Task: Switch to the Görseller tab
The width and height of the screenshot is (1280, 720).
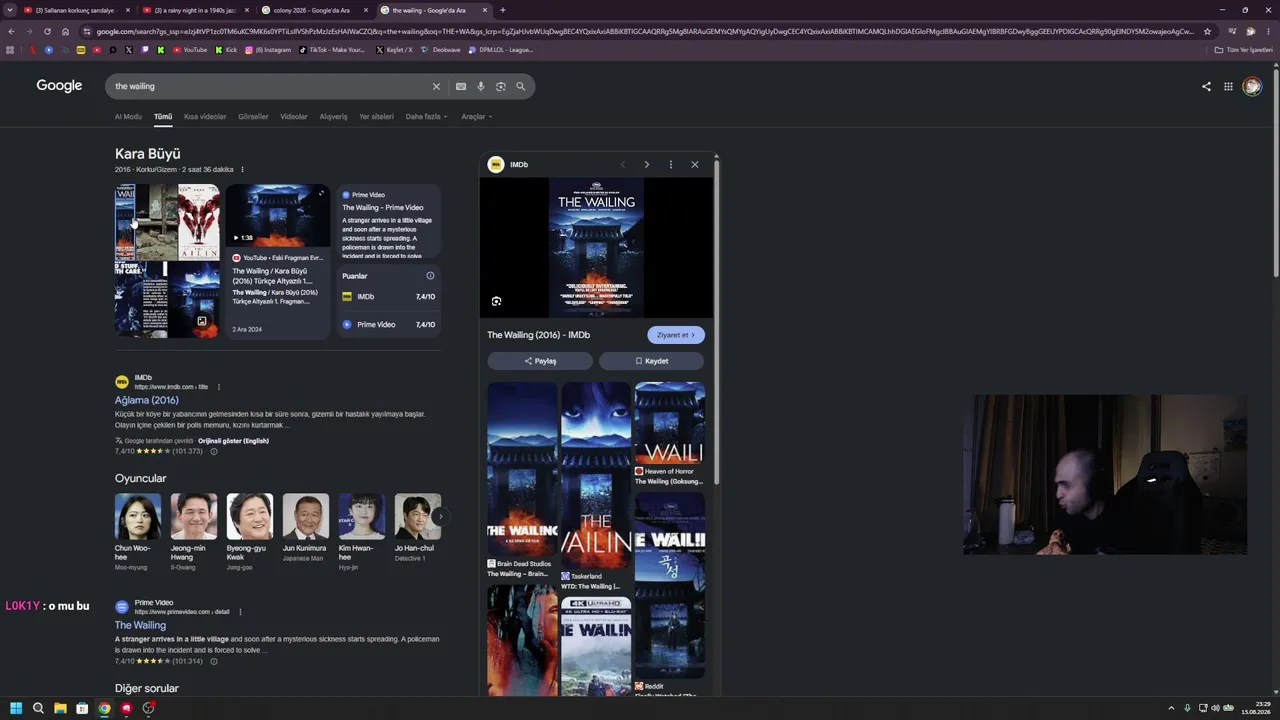Action: [253, 117]
